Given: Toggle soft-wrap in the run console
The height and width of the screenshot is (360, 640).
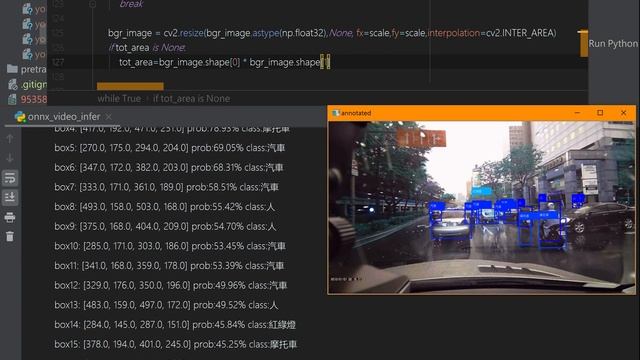Looking at the screenshot, I should 10,178.
